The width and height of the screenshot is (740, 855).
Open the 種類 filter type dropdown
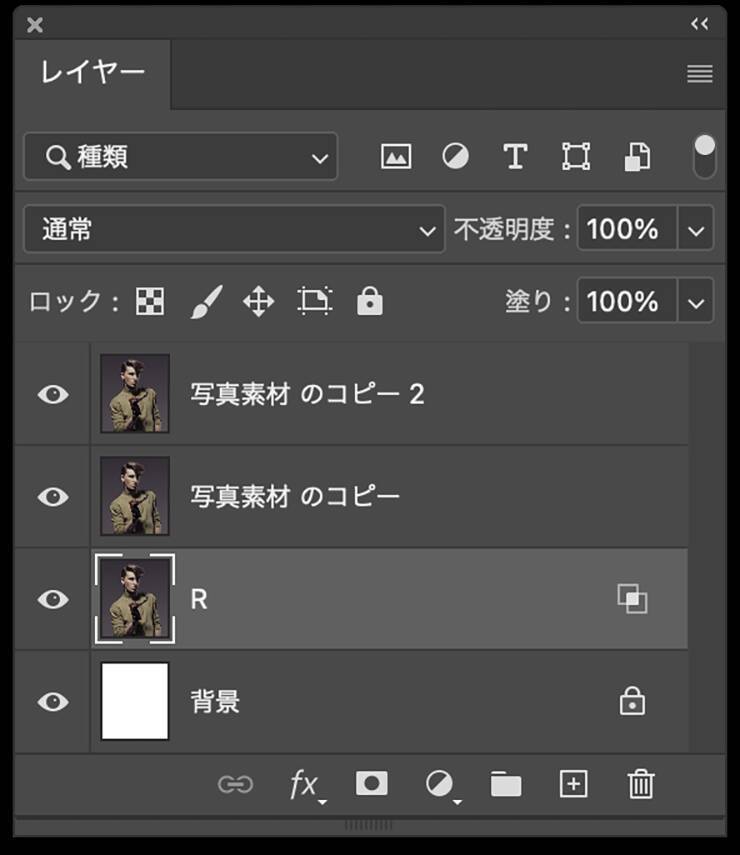point(180,157)
